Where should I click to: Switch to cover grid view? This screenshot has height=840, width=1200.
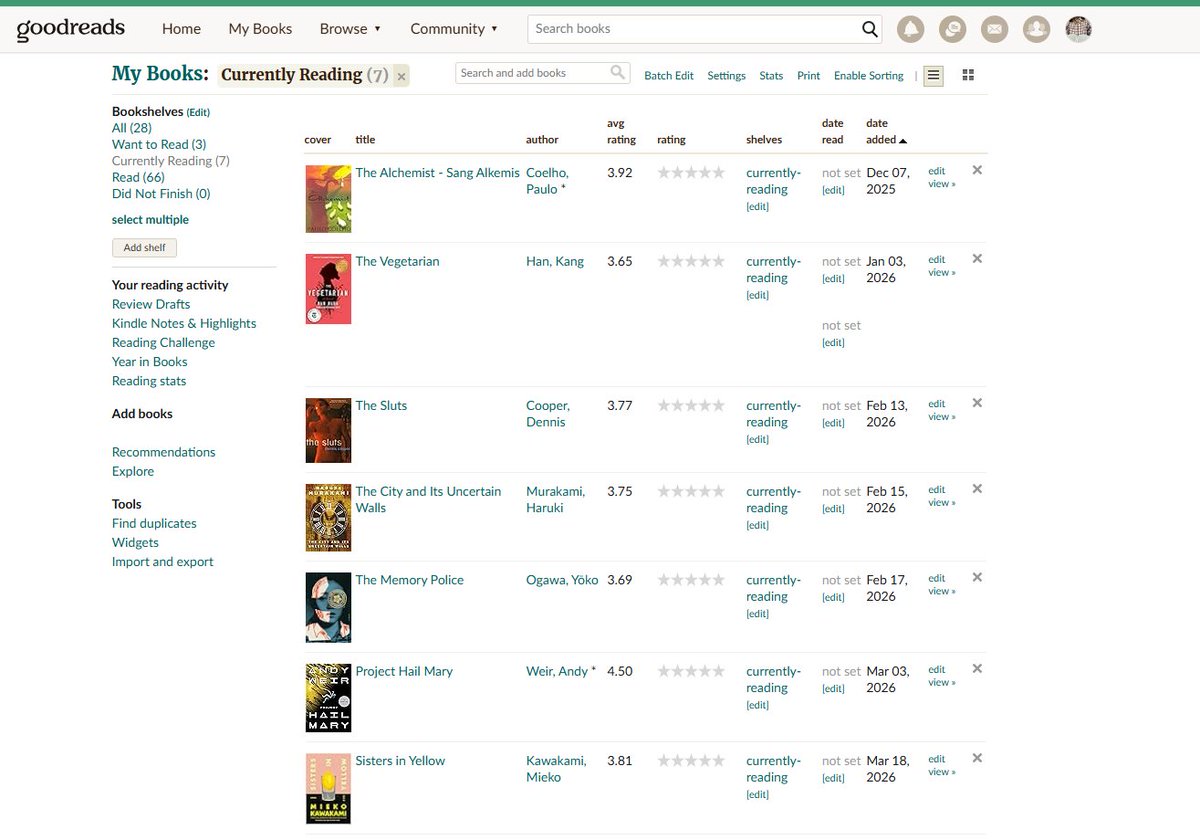tap(968, 75)
